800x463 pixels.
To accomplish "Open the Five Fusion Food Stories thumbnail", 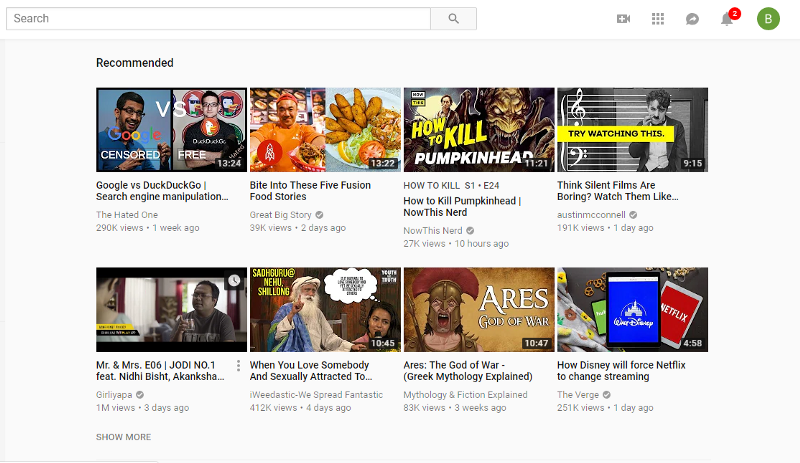I will pyautogui.click(x=325, y=130).
